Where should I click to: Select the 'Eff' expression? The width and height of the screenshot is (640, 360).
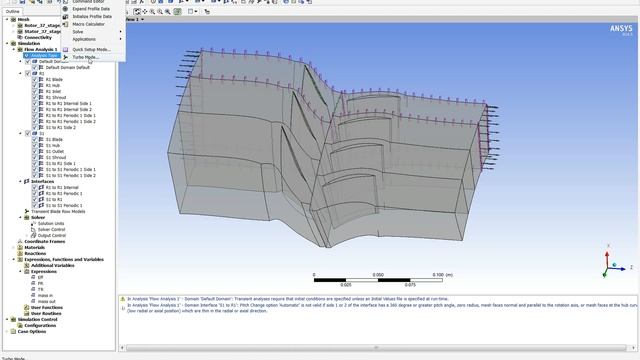click(40, 278)
